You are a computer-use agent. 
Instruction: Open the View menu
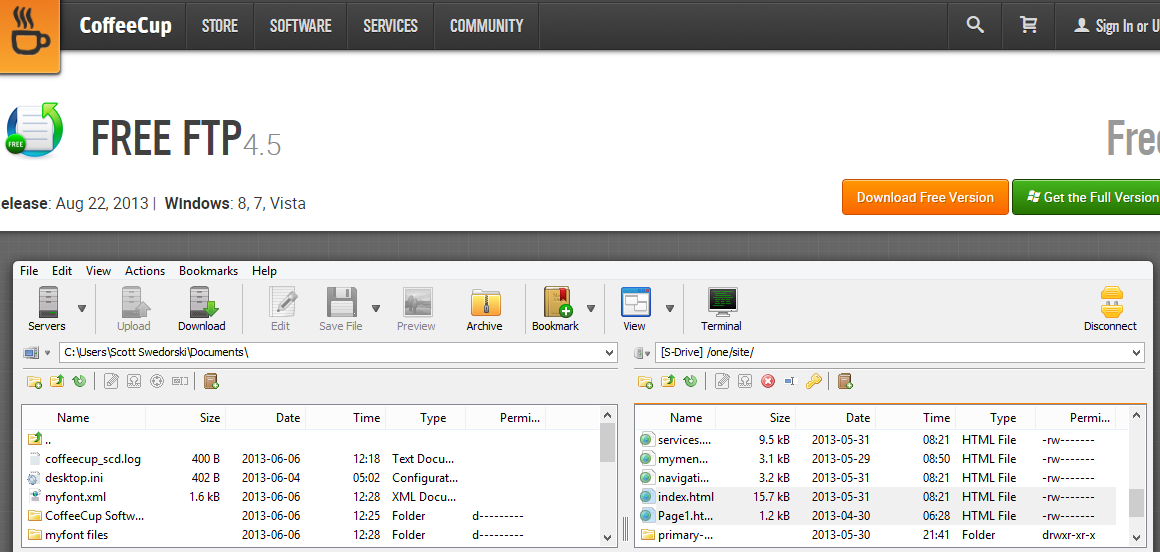point(98,271)
